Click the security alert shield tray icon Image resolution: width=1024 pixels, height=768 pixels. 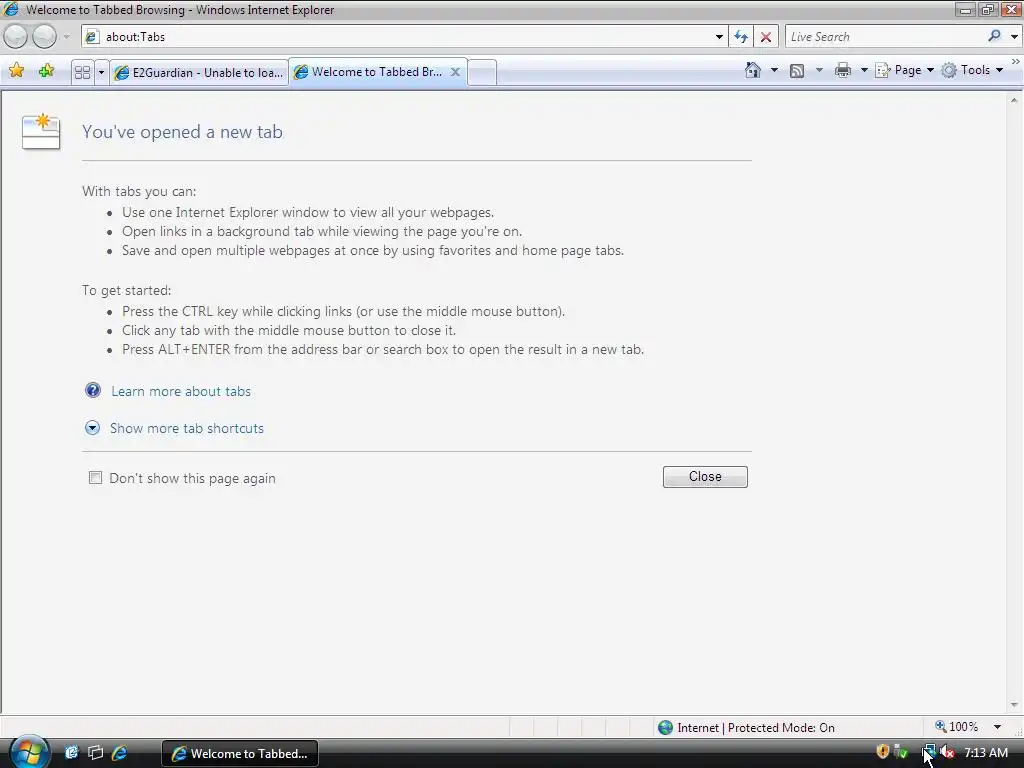click(x=882, y=752)
